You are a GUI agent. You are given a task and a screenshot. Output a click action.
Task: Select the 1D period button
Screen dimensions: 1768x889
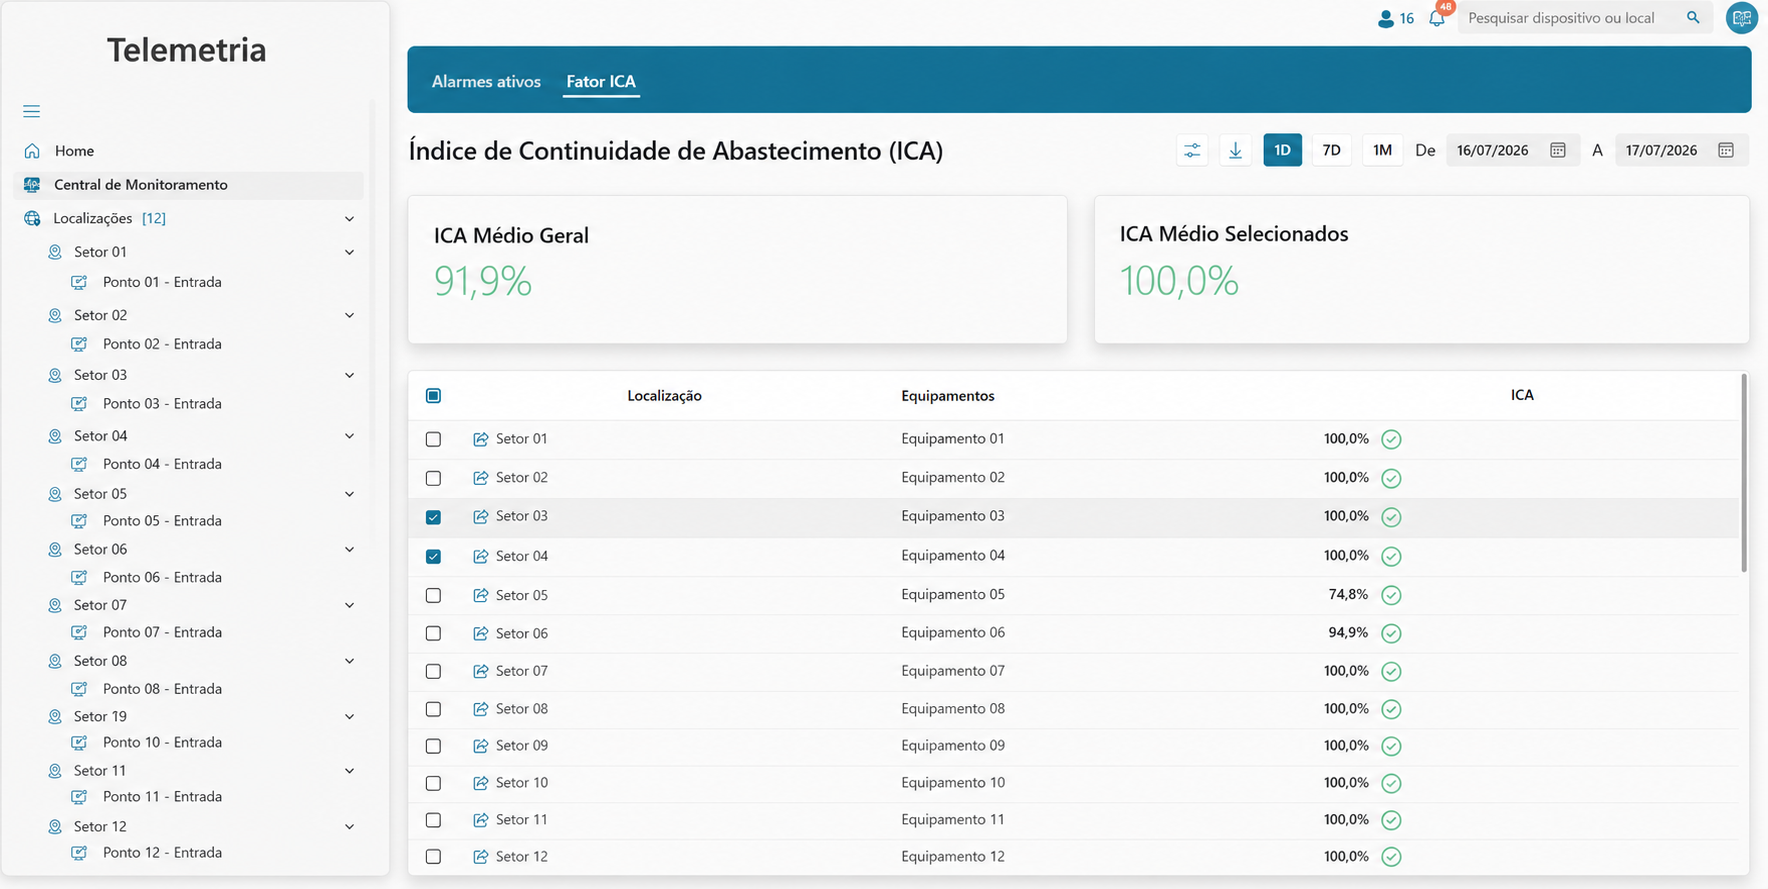[x=1282, y=150]
